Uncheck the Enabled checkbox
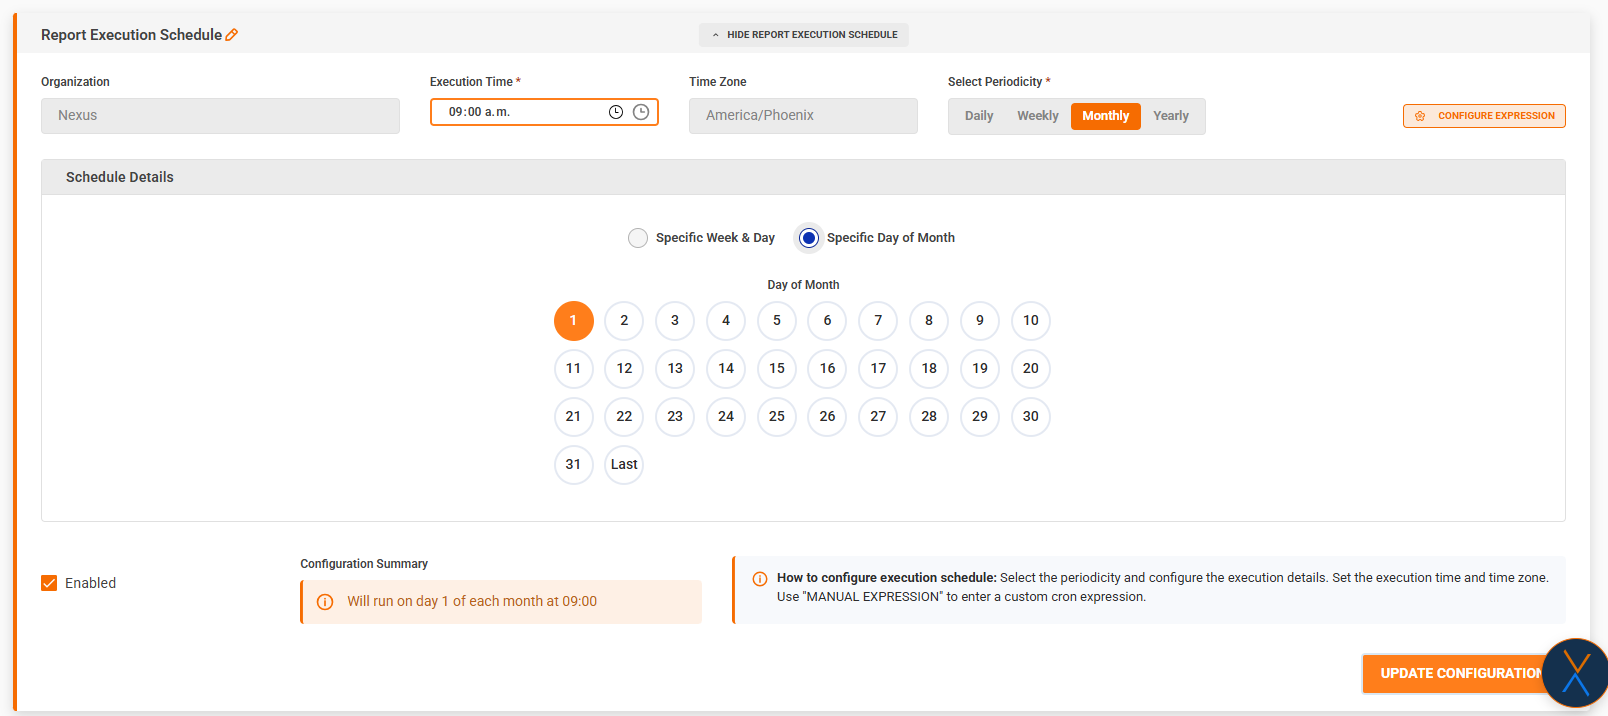 [x=49, y=583]
